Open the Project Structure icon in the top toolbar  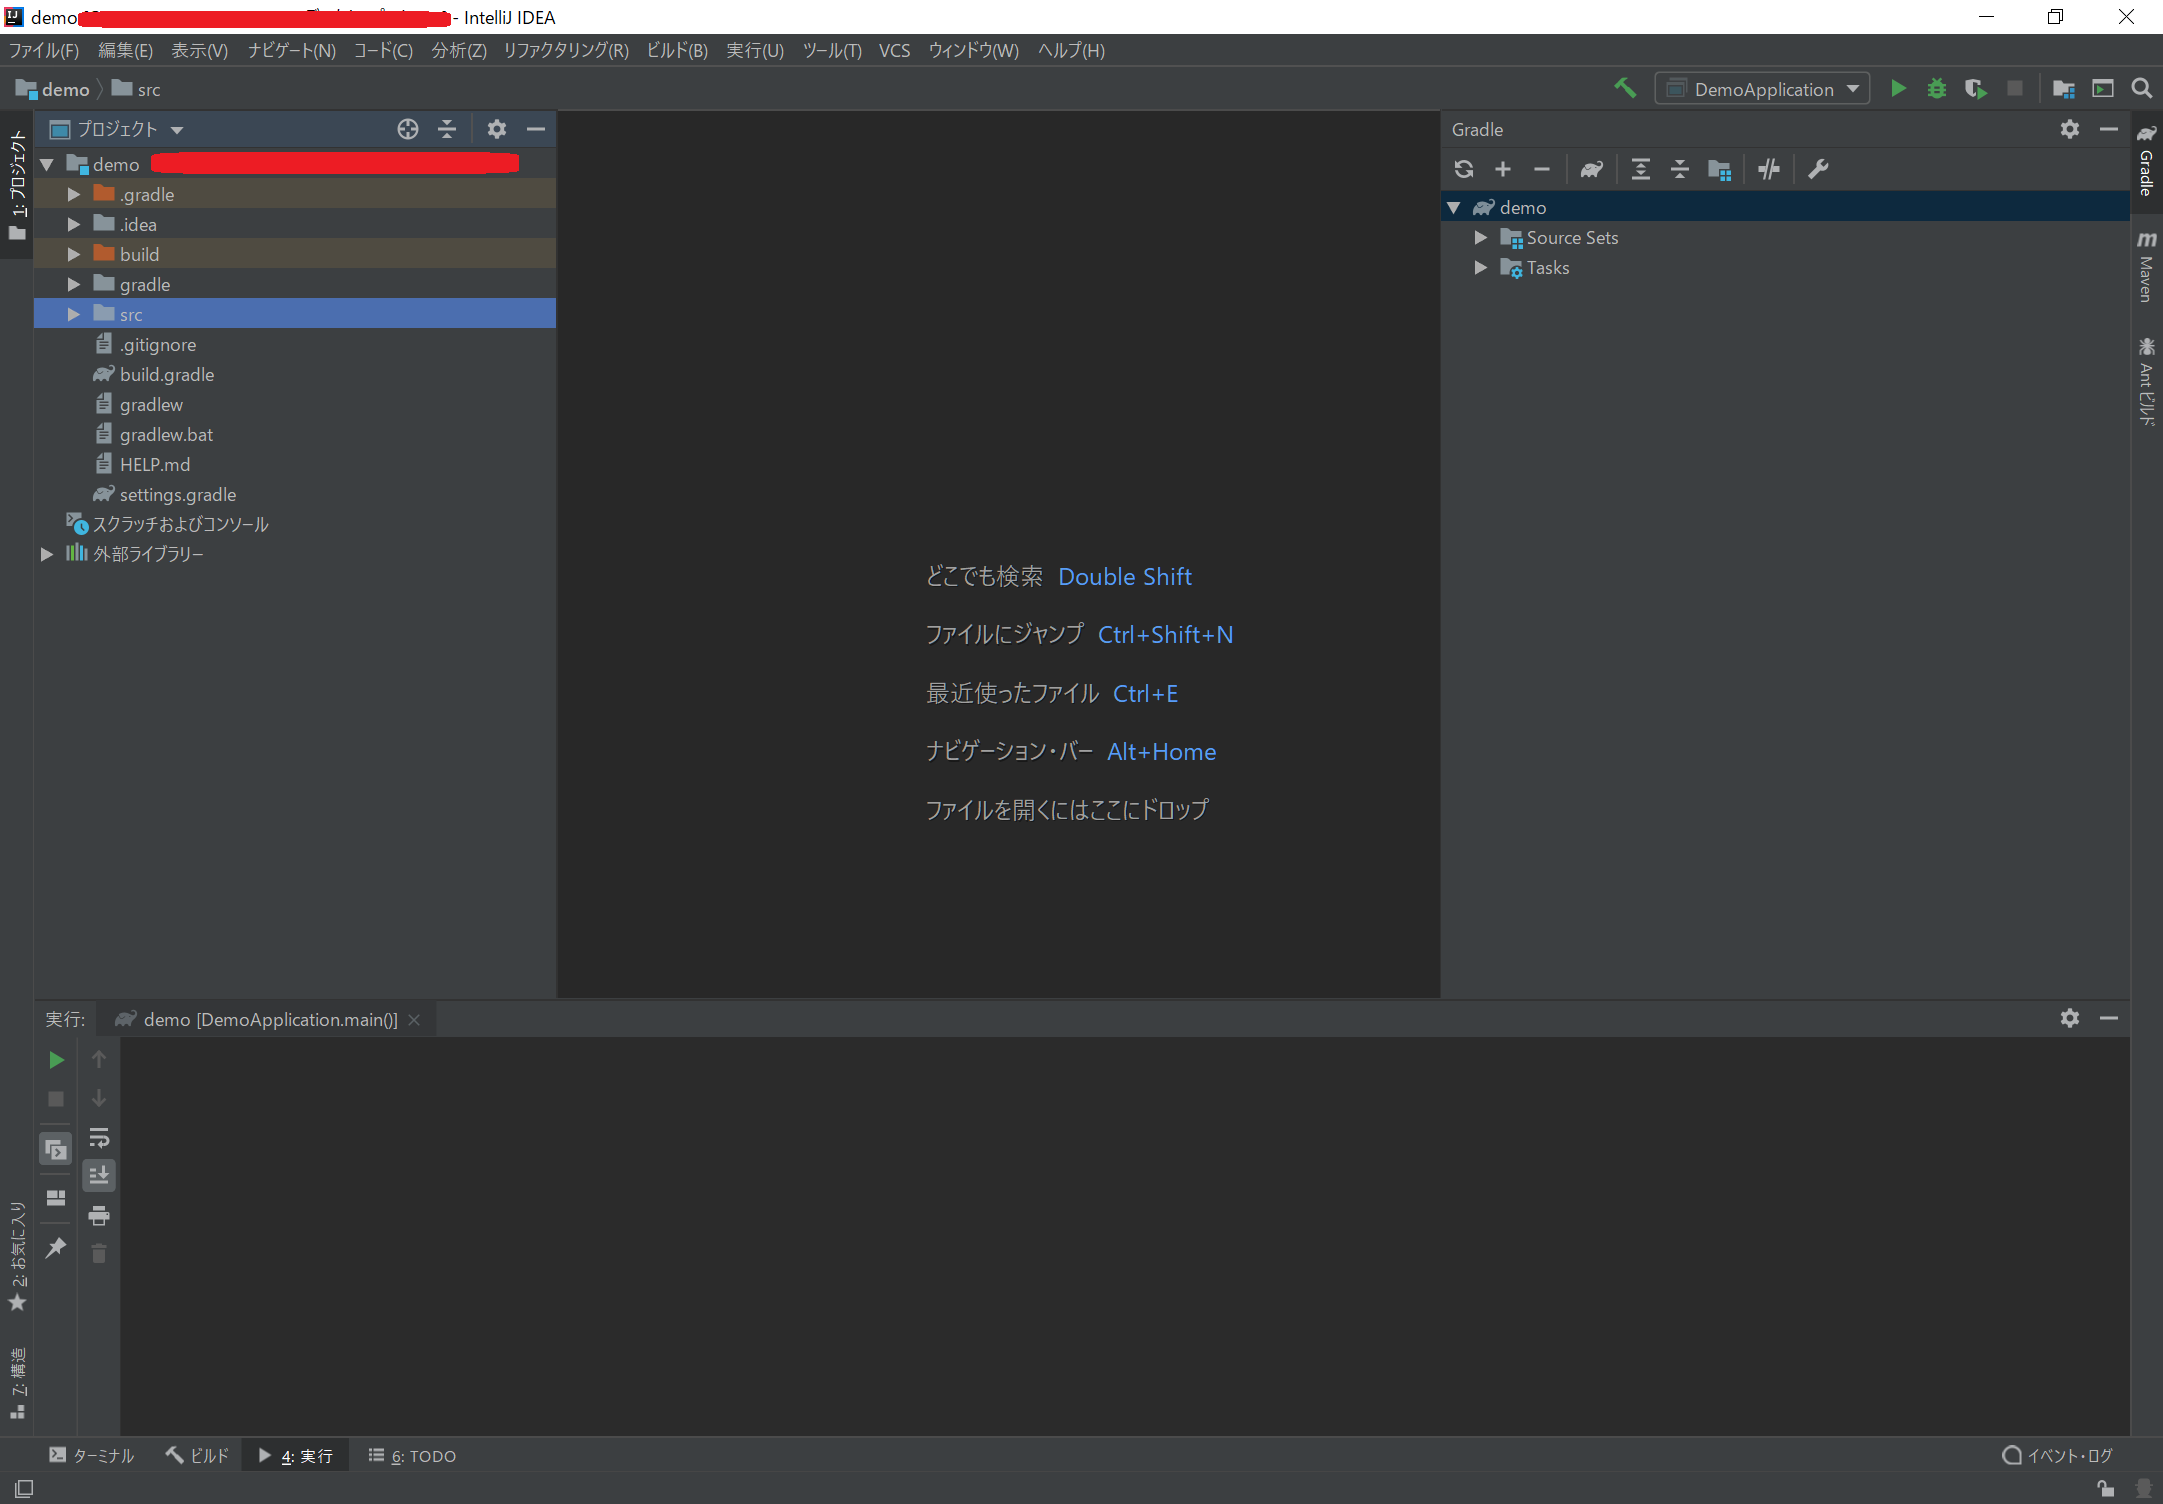pos(2064,89)
